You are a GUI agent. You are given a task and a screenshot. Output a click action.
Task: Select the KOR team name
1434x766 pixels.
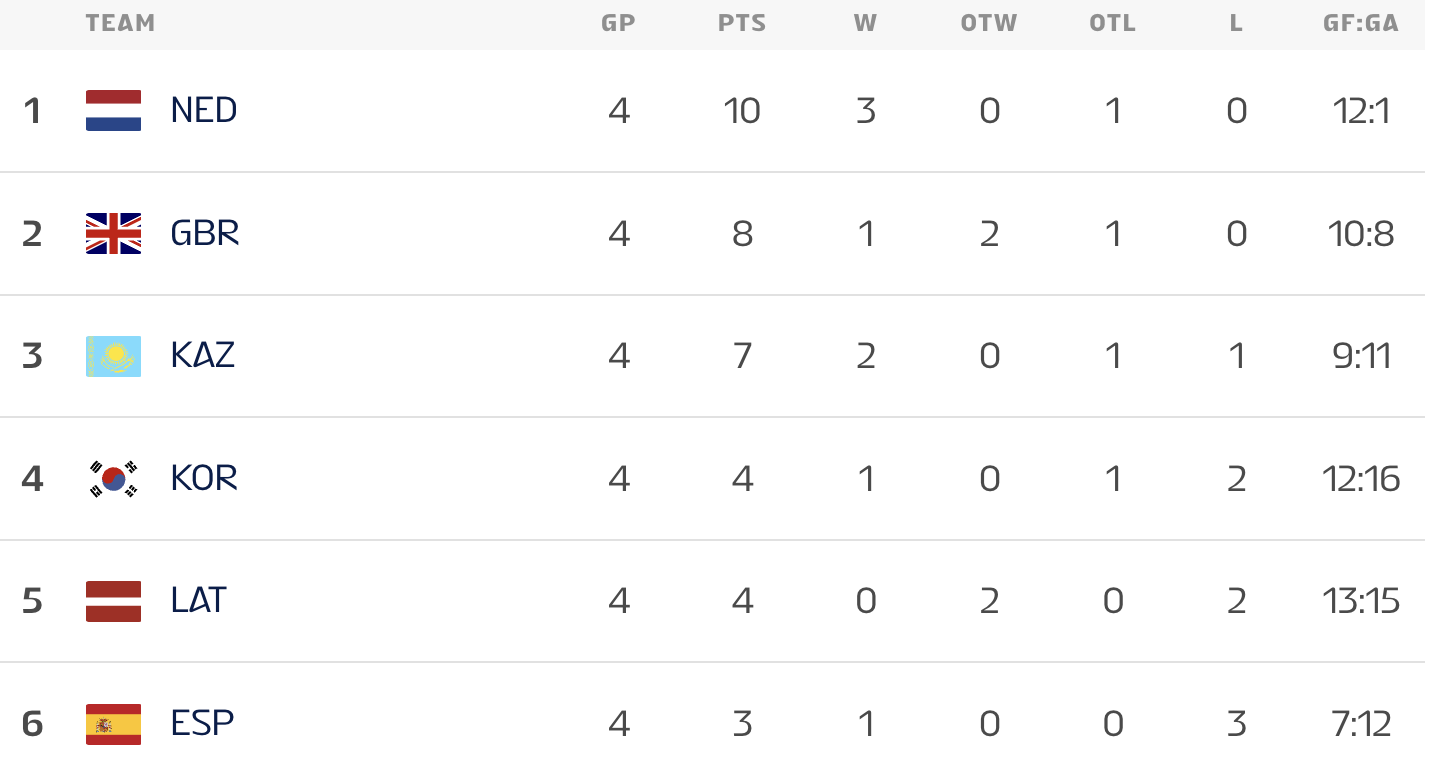point(205,479)
